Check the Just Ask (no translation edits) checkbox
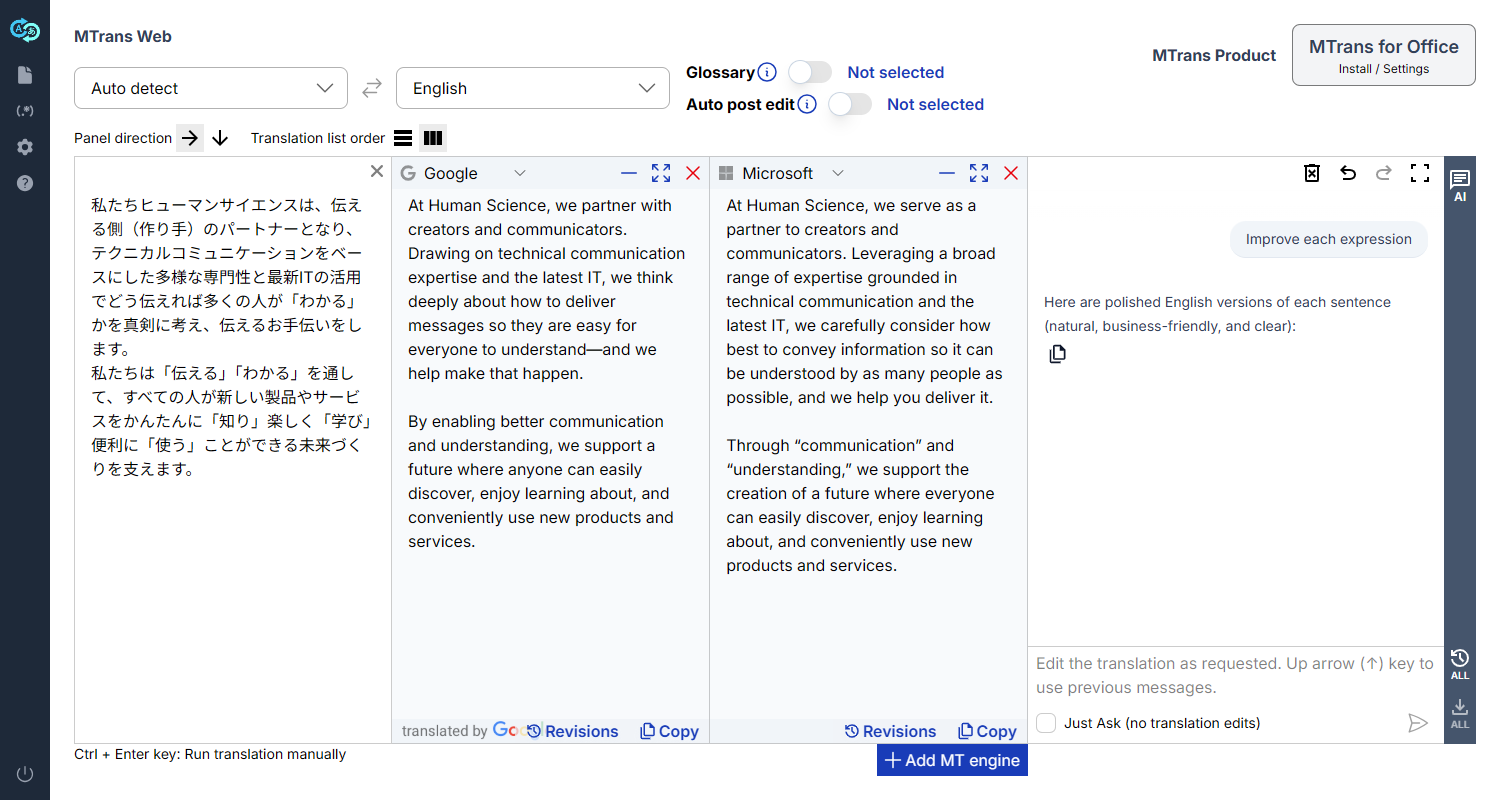The width and height of the screenshot is (1500, 800). 1045,722
